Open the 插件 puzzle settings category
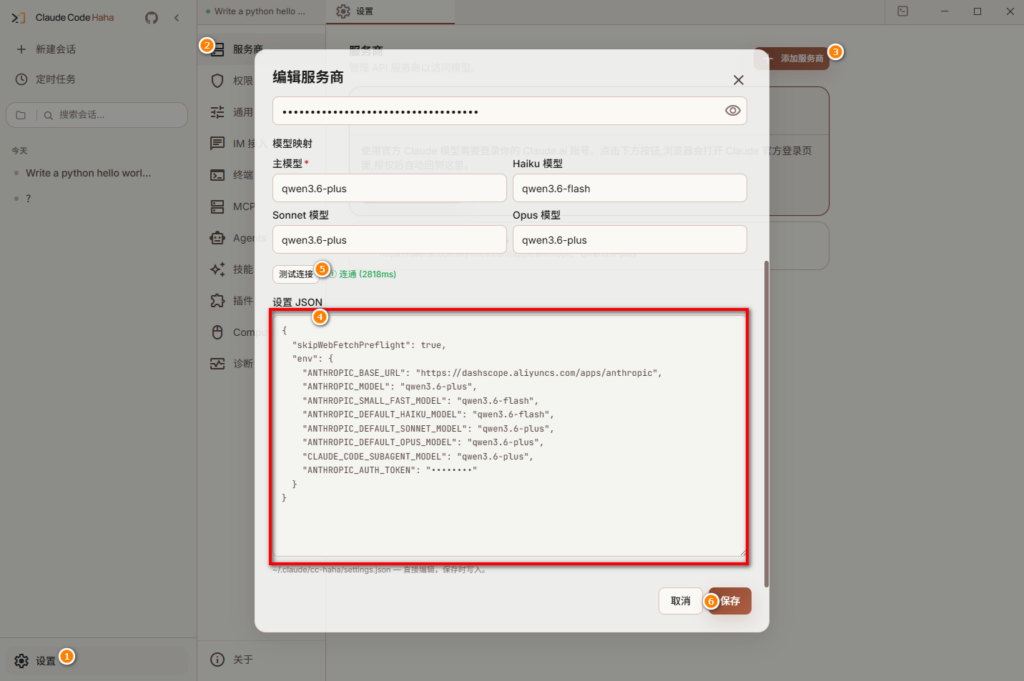Viewport: 1024px width, 681px height. 232,300
